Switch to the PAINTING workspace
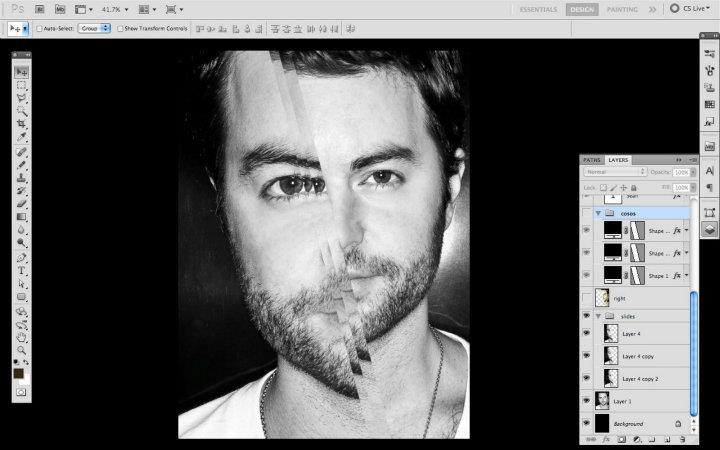This screenshot has width=720, height=450. point(622,9)
